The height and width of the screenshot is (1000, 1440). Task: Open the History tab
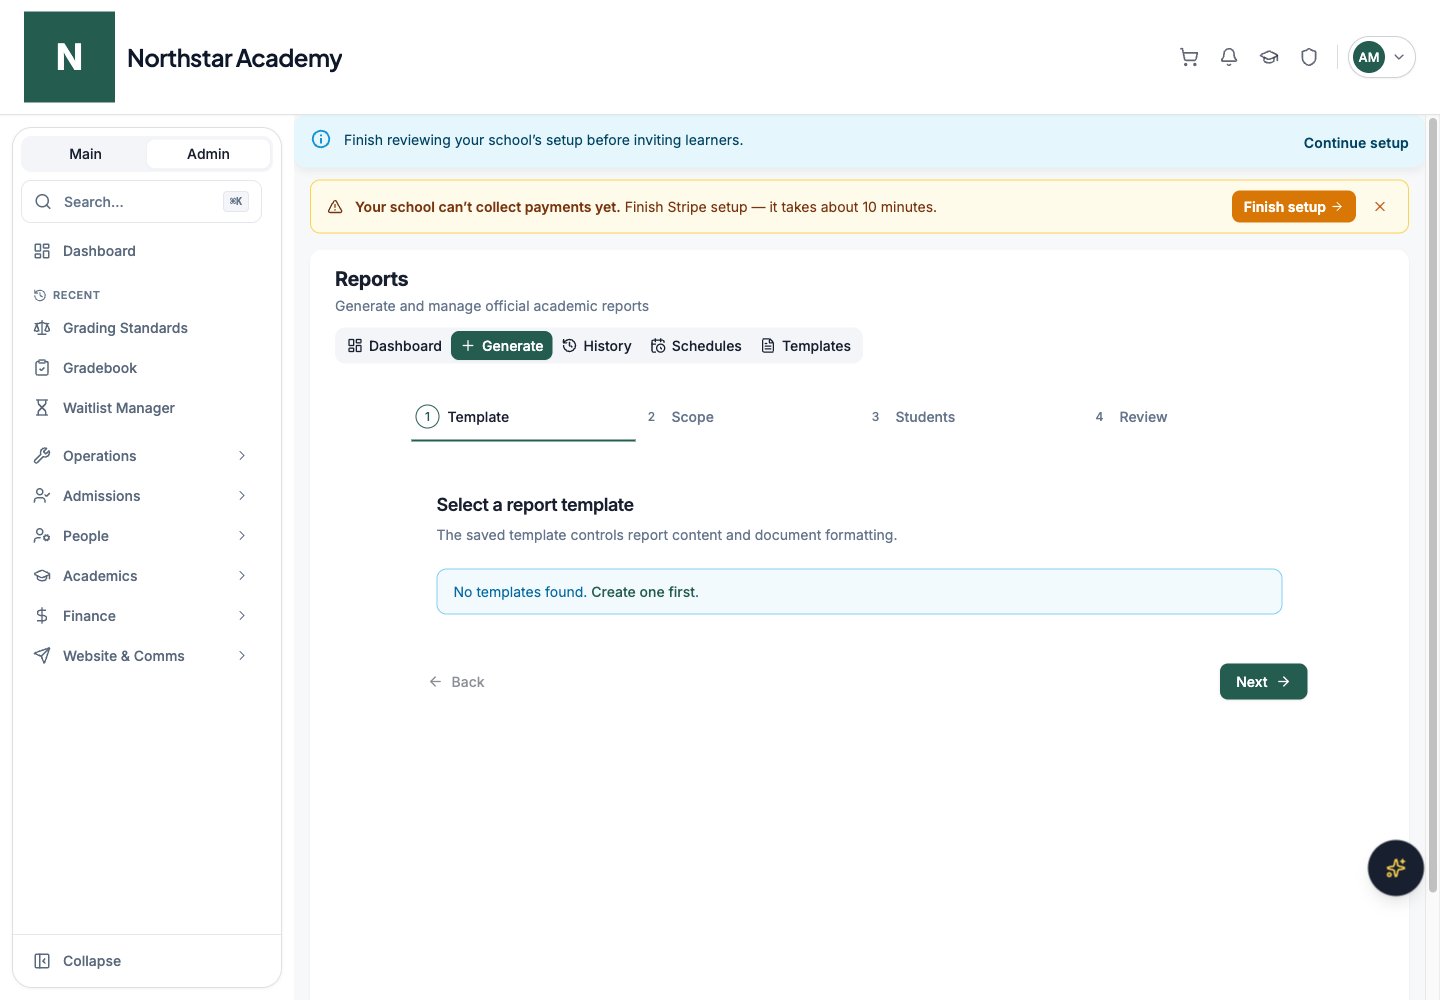click(597, 346)
